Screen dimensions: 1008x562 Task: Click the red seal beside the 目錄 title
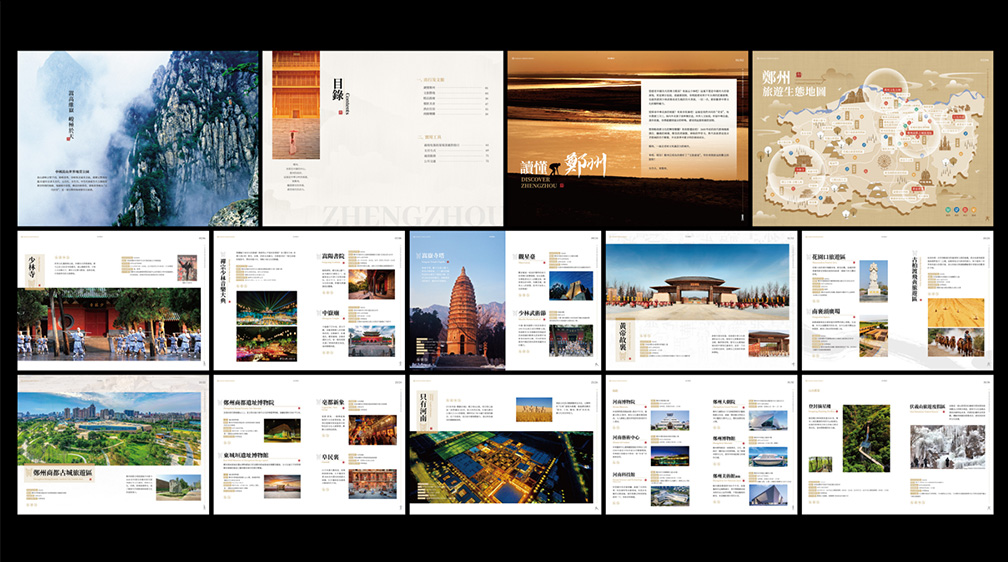coord(339,113)
